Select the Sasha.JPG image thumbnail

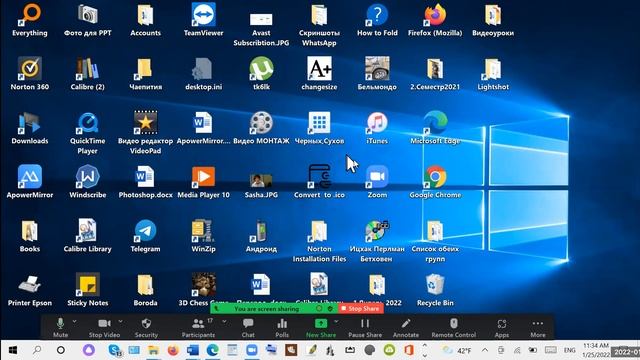[x=261, y=181]
